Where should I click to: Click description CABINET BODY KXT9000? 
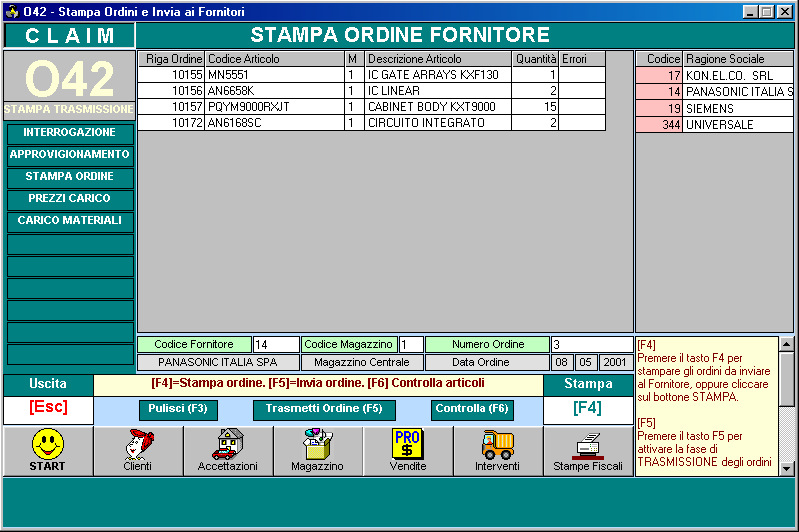[438, 107]
